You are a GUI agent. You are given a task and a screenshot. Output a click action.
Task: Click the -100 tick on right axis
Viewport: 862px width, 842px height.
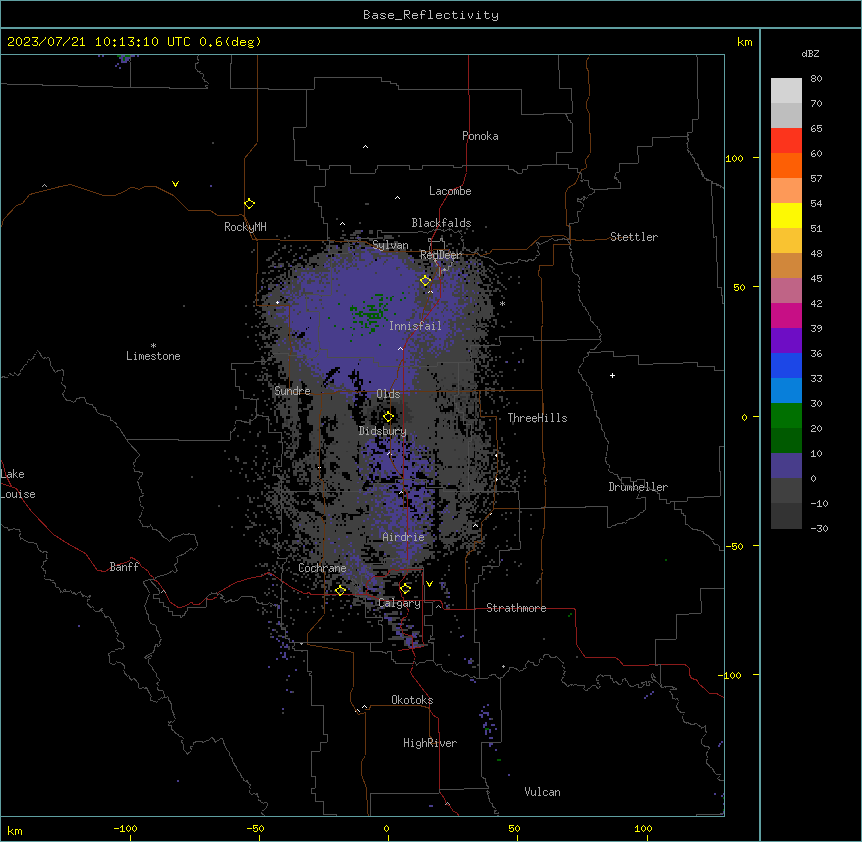[x=731, y=675]
